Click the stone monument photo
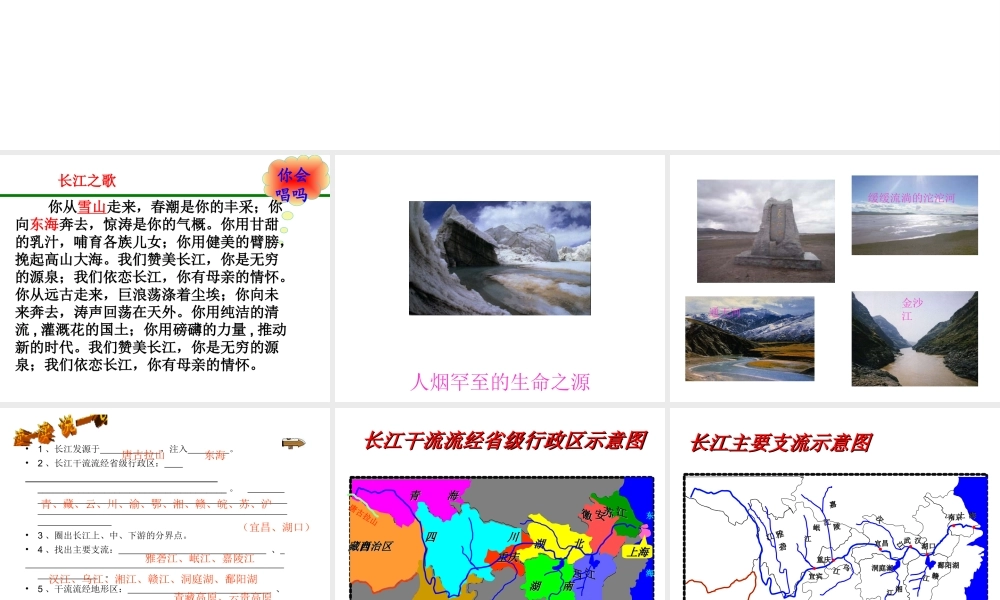Viewport: 1000px width, 600px height. (765, 231)
